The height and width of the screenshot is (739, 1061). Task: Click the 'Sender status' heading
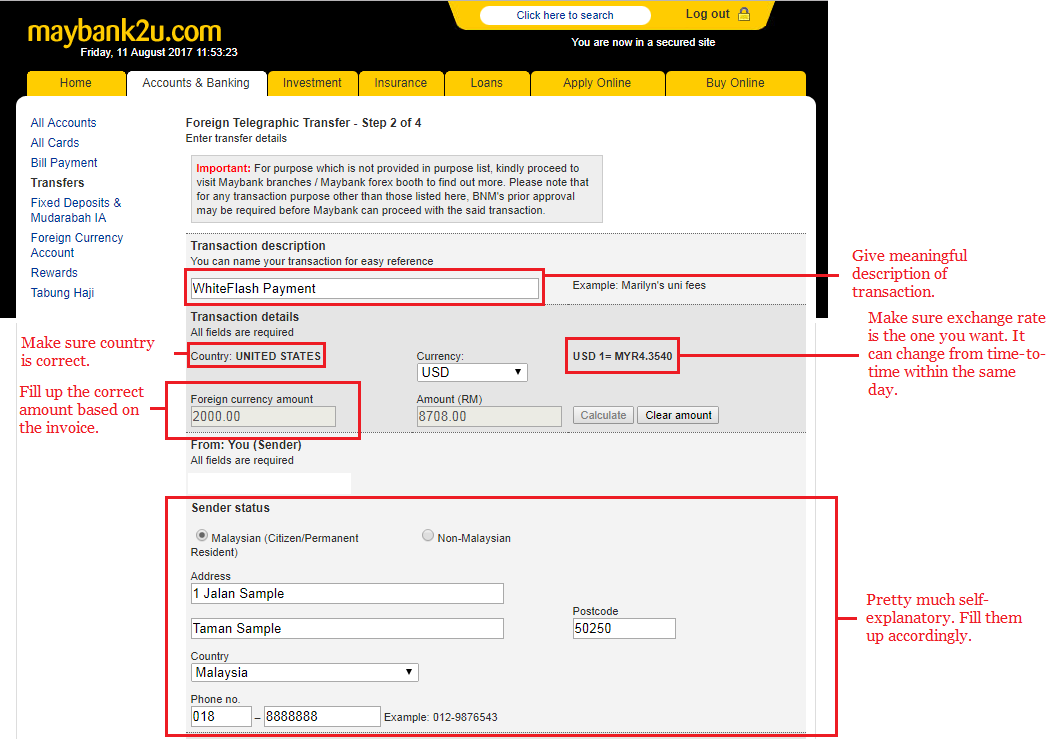(x=230, y=508)
